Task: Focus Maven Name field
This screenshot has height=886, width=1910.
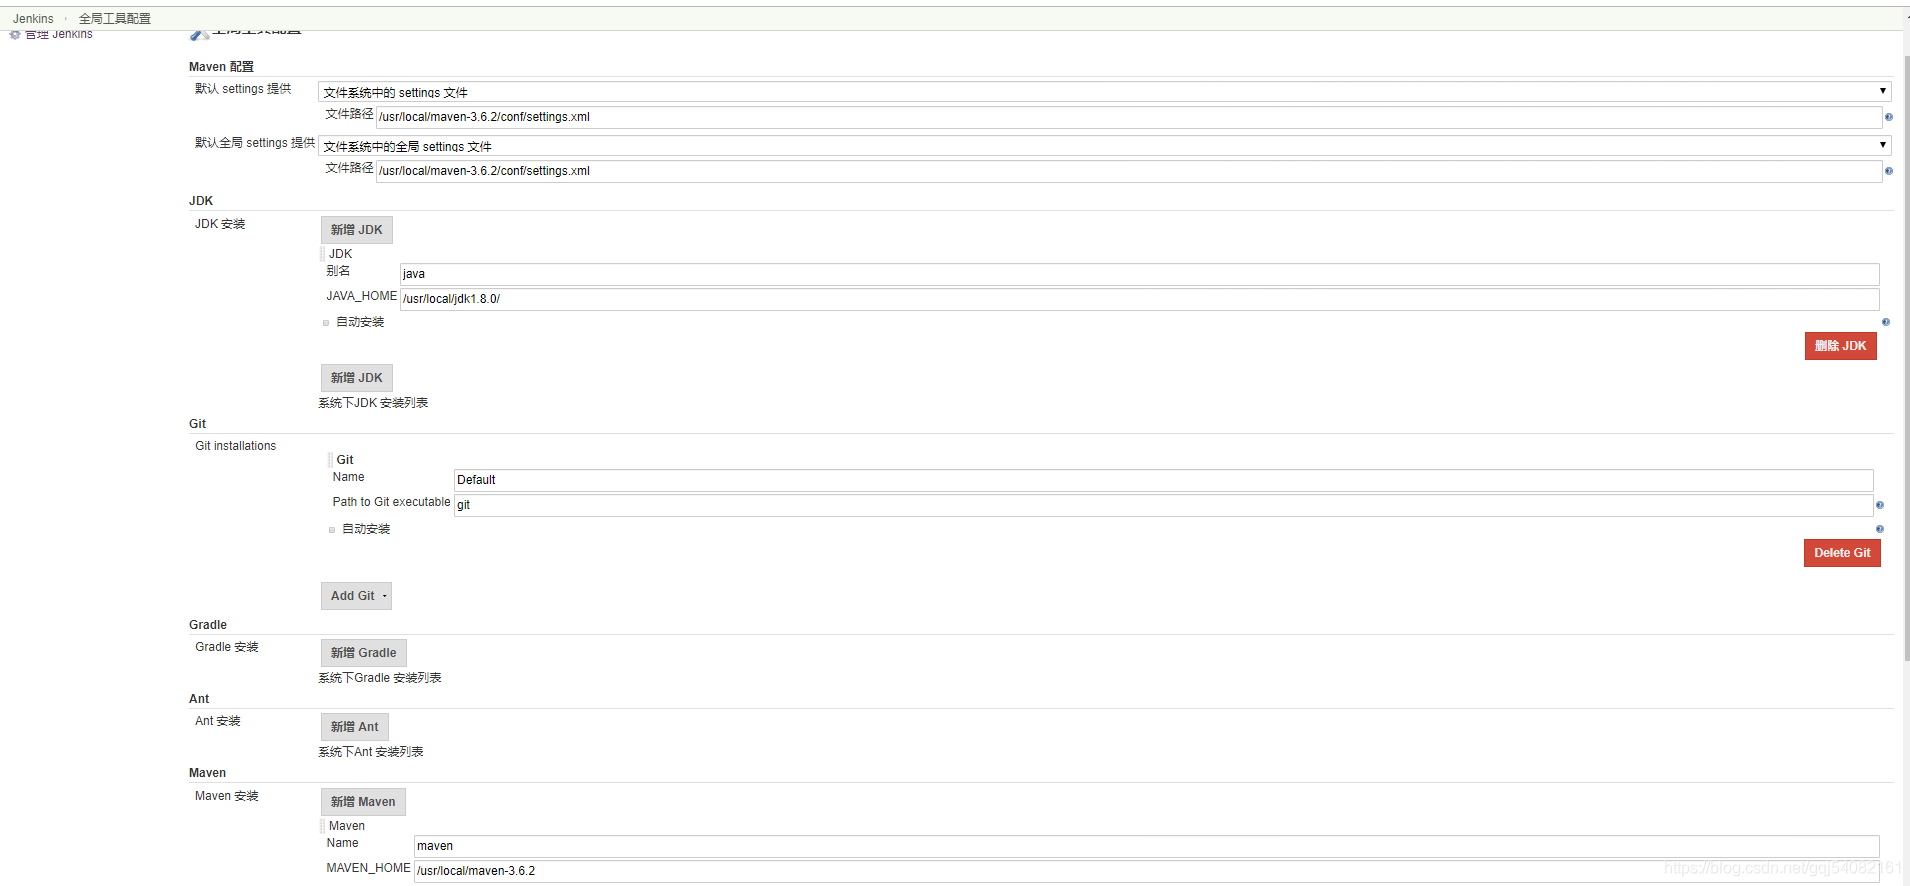Action: coord(1147,846)
